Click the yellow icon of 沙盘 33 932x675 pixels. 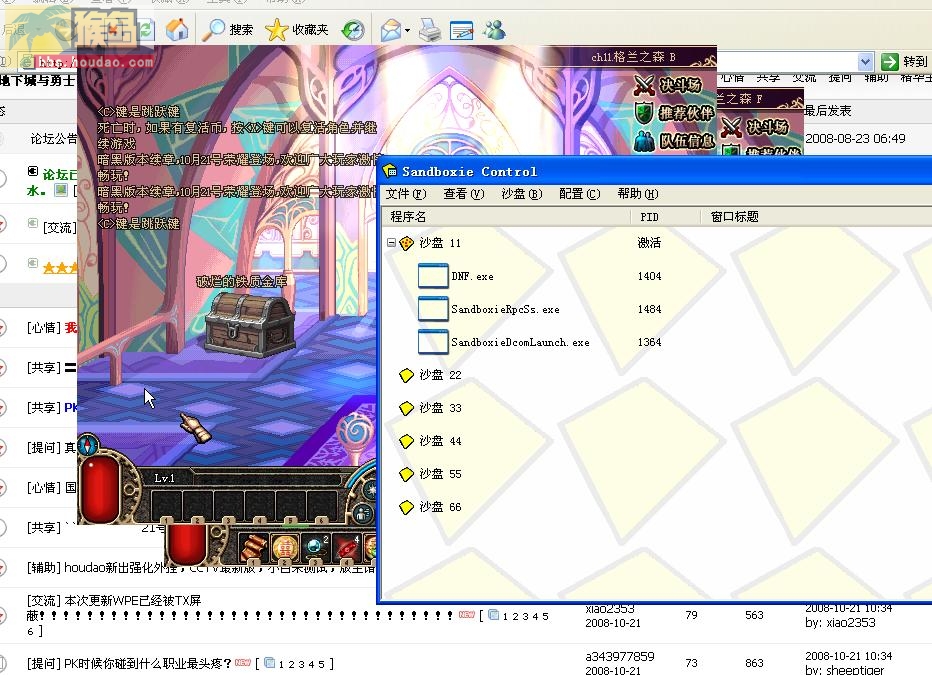point(407,408)
